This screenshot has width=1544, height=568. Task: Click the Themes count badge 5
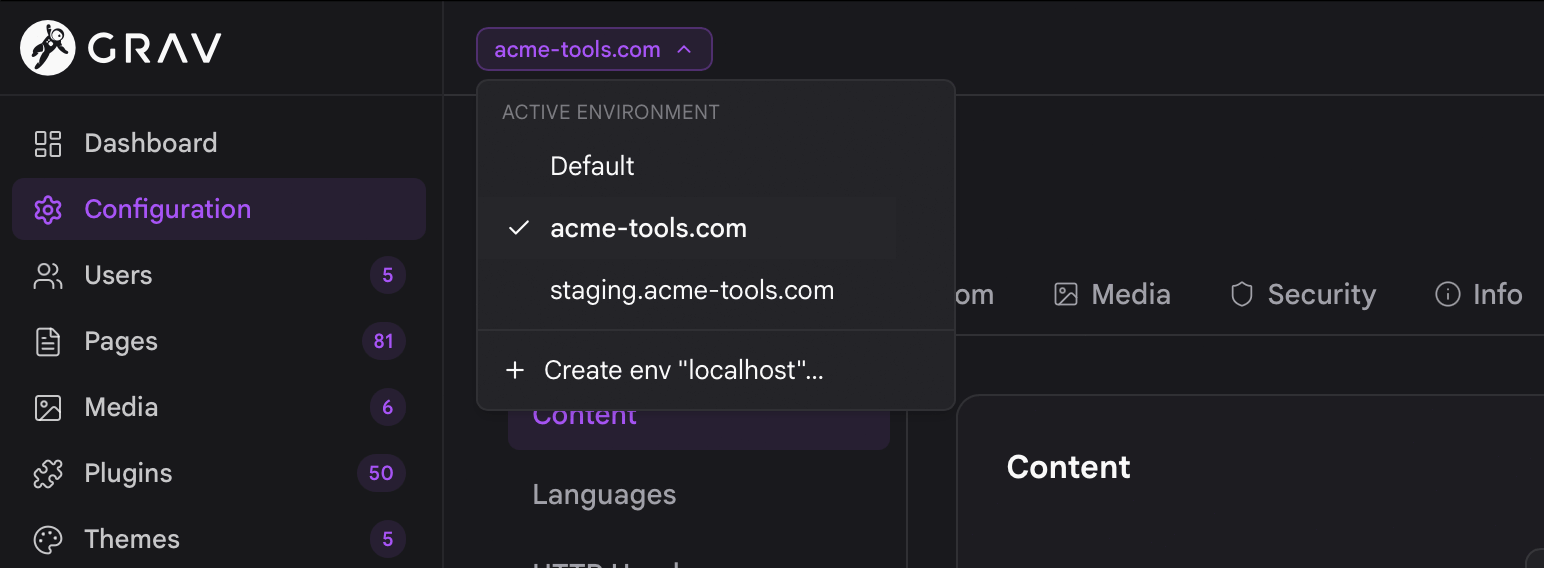pyautogui.click(x=388, y=539)
